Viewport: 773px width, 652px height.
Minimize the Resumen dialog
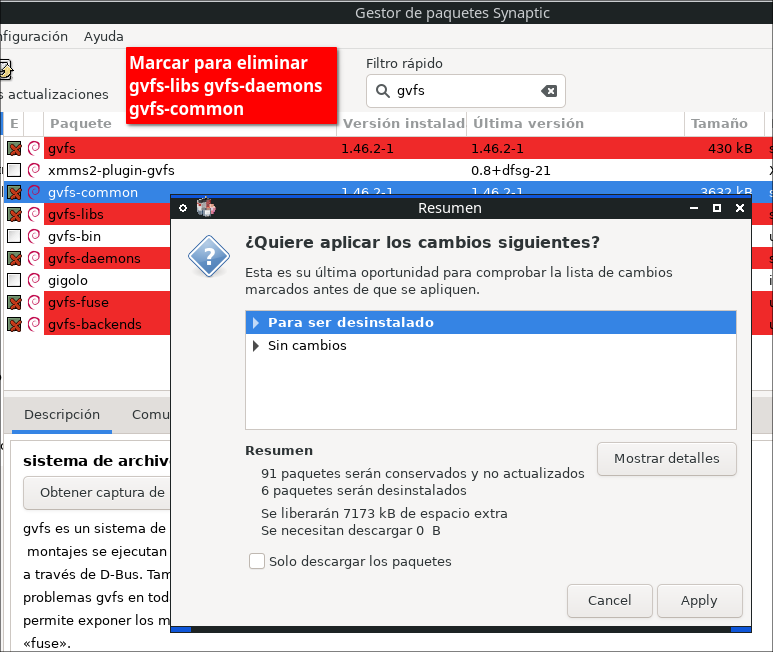point(694,208)
